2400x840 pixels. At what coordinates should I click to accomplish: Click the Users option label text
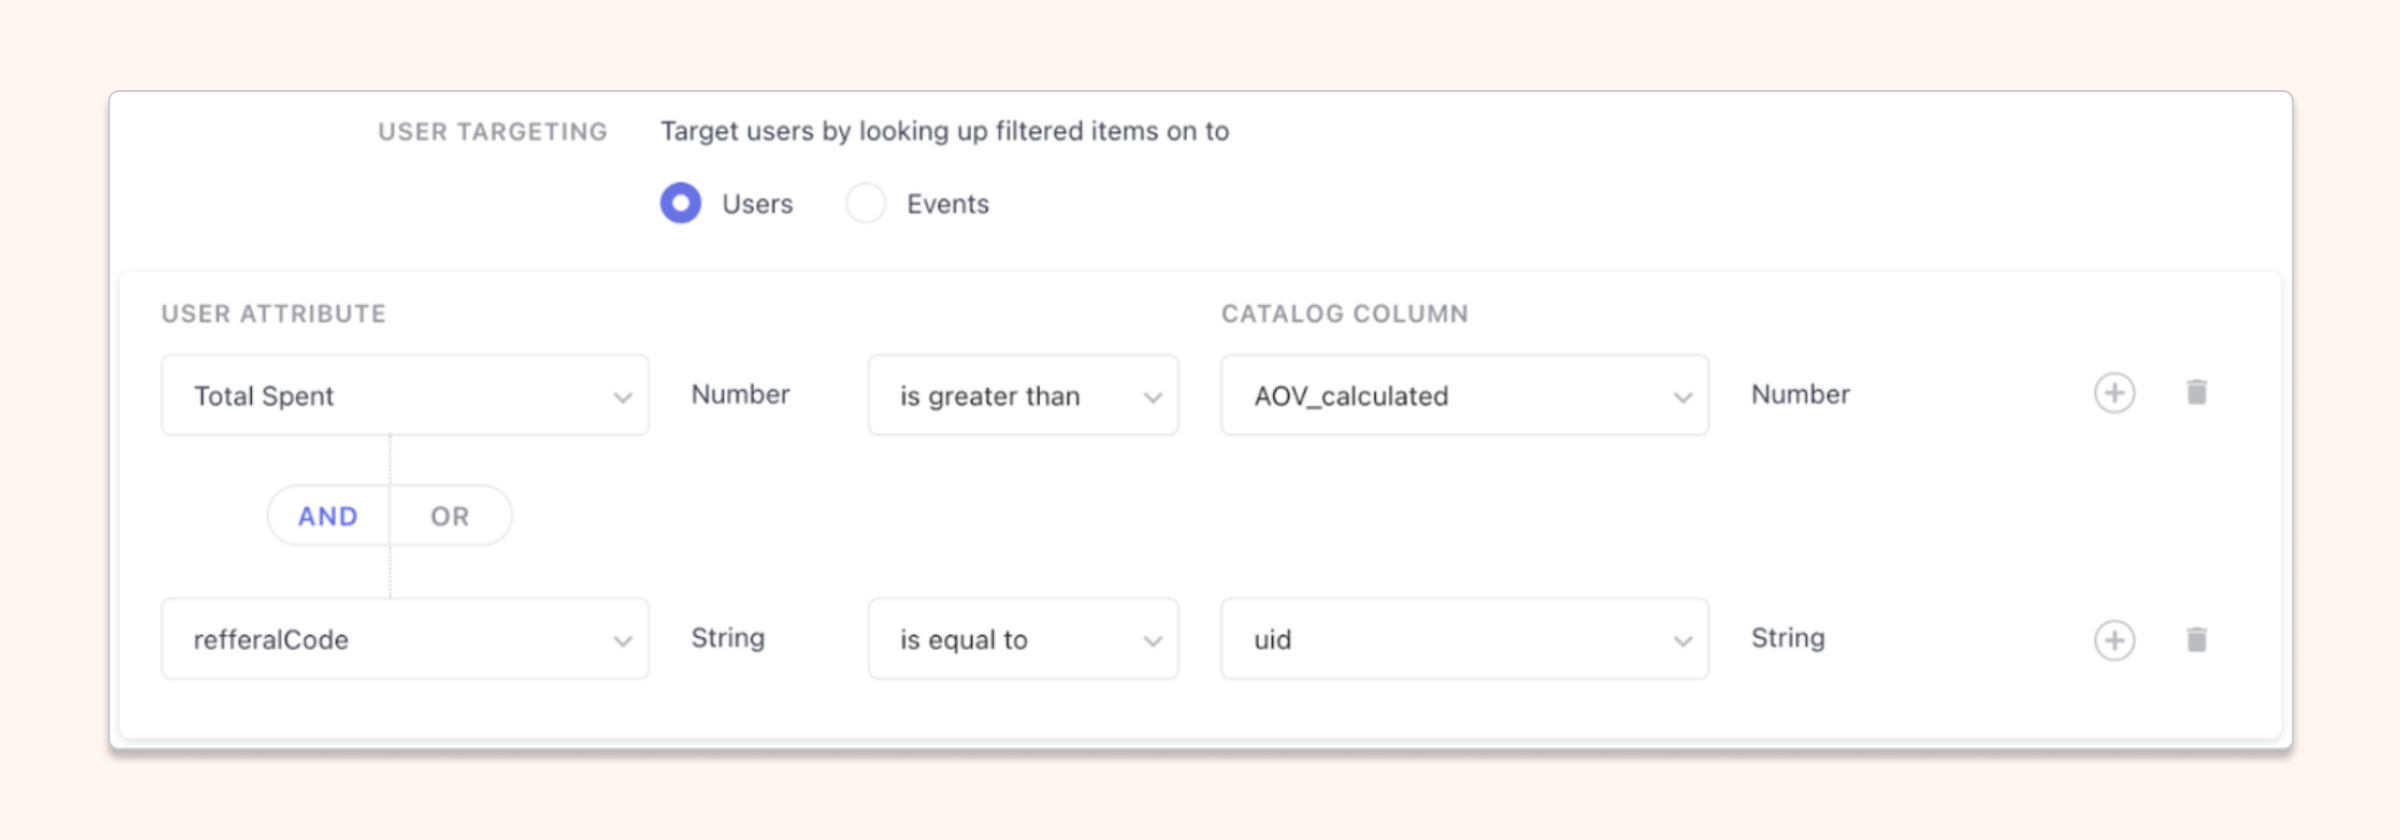(757, 204)
